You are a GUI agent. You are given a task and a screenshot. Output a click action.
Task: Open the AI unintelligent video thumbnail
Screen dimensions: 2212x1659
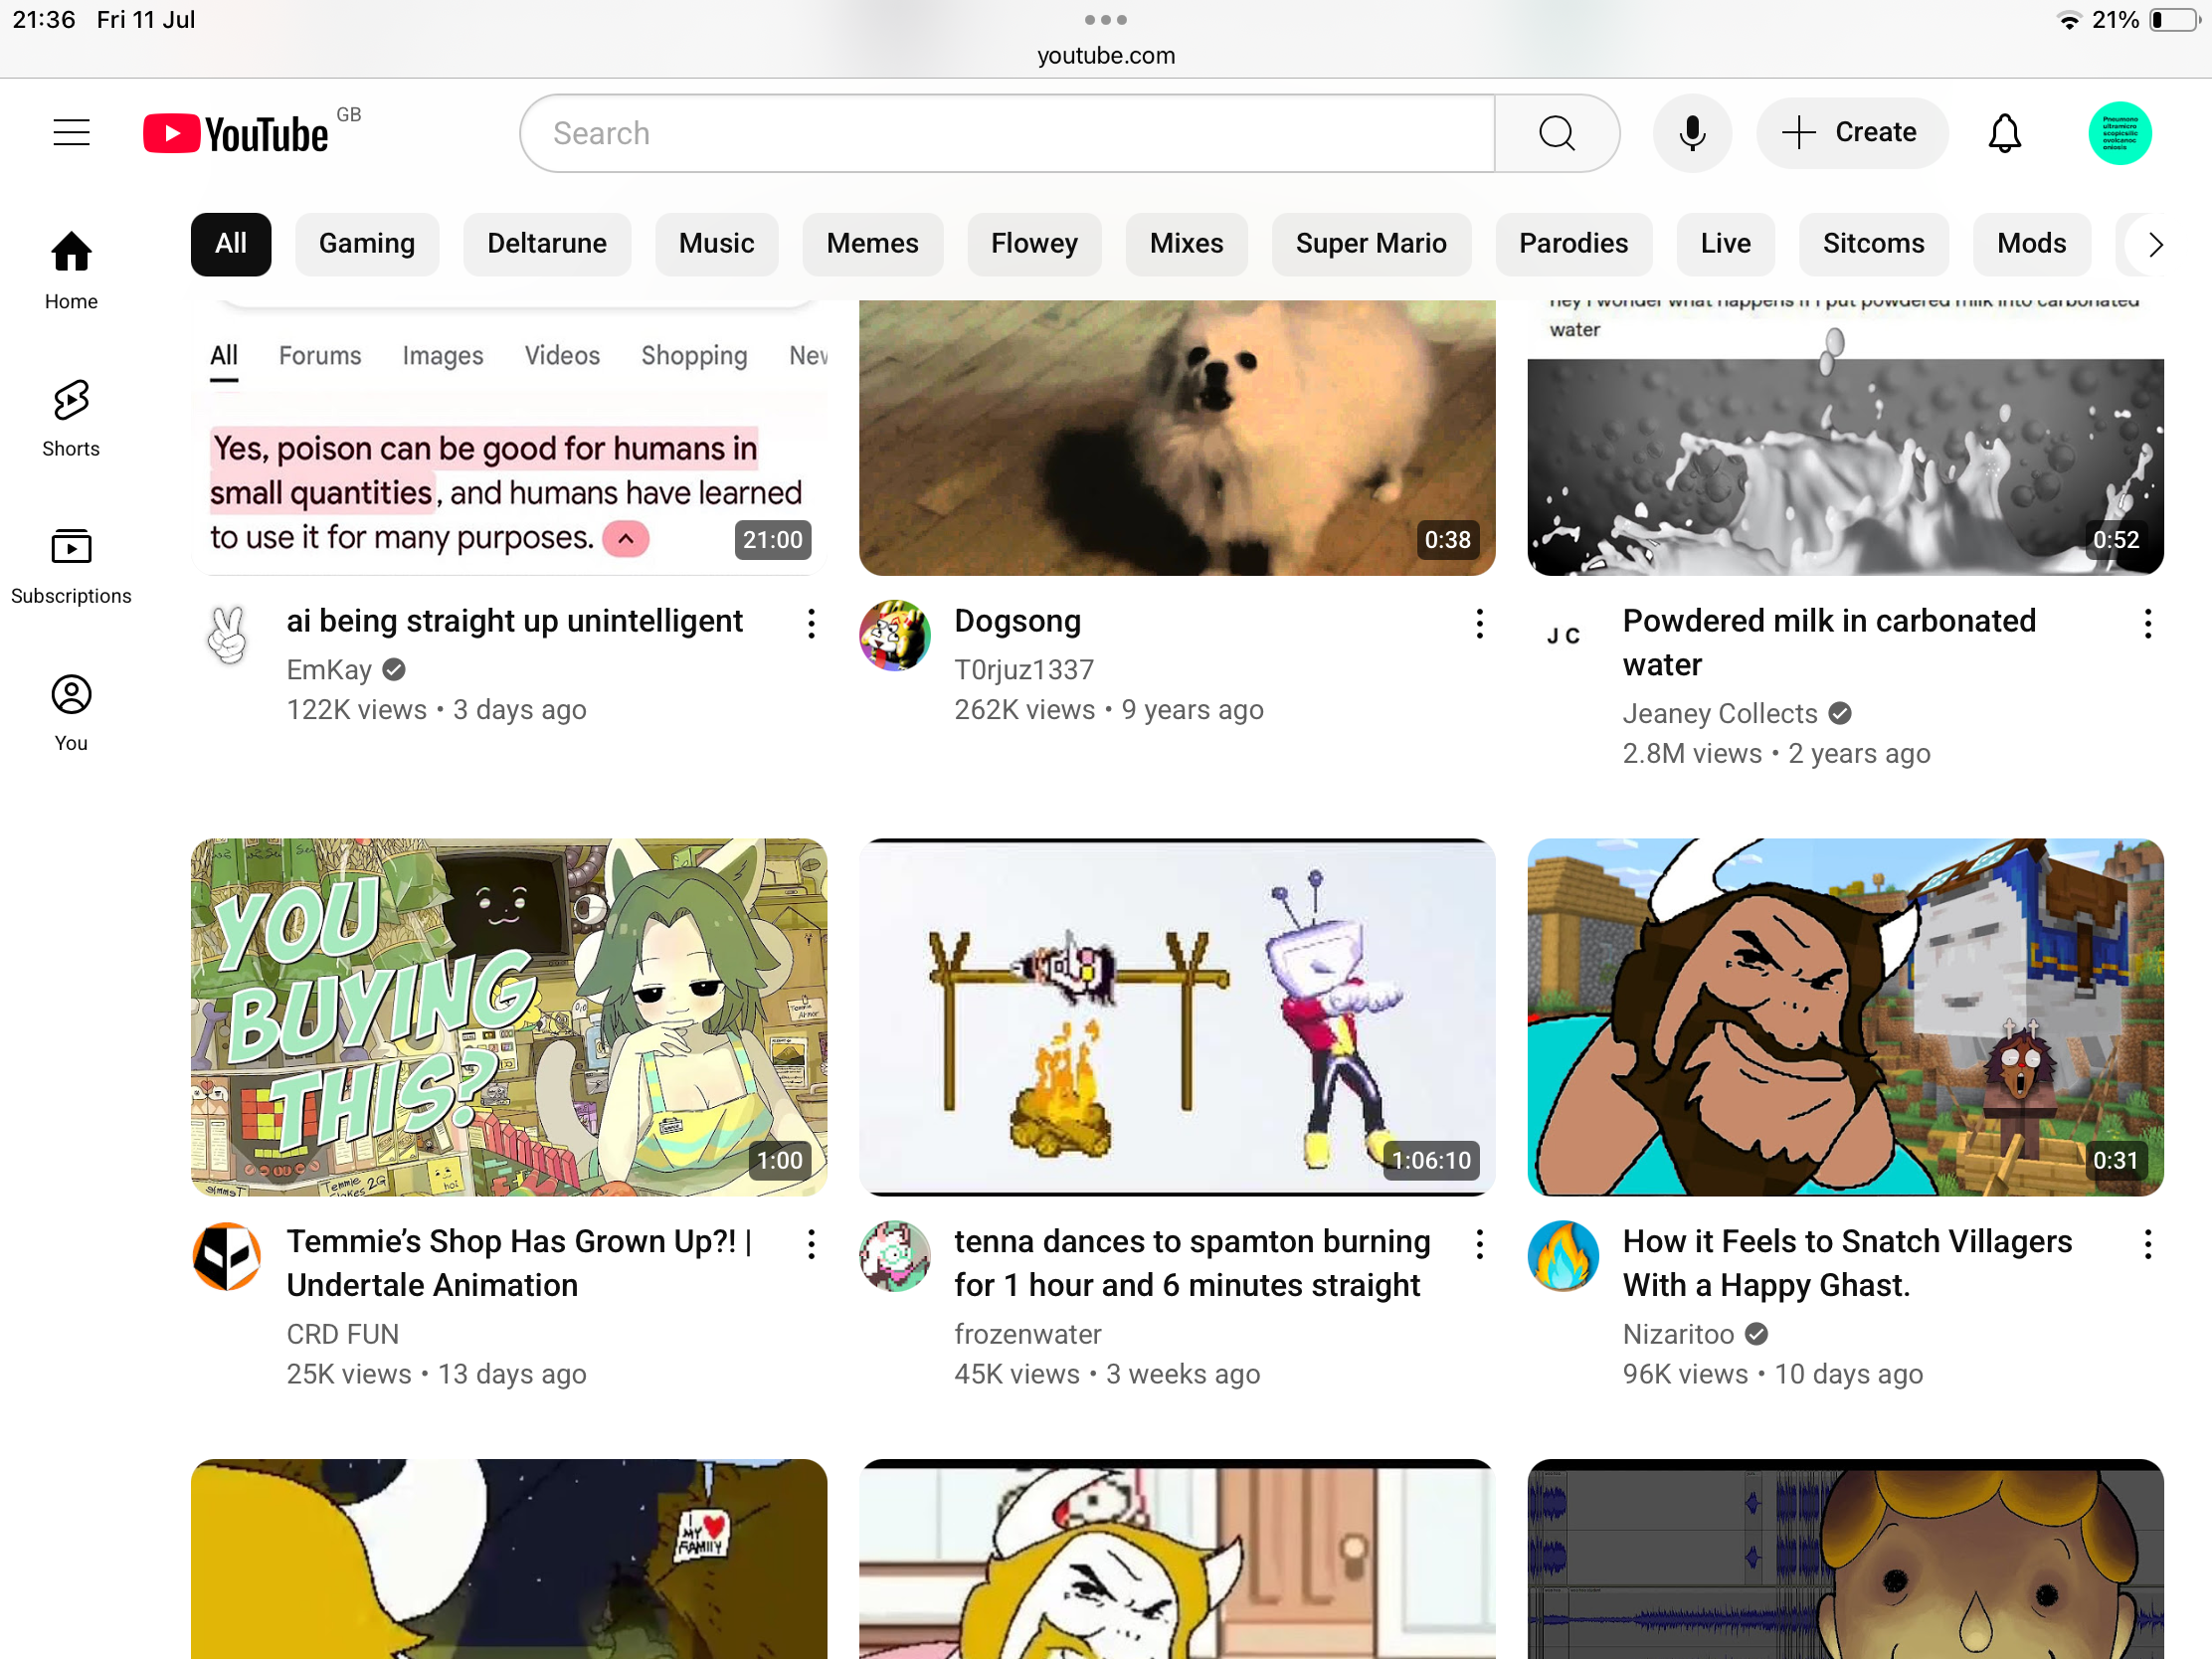[509, 438]
